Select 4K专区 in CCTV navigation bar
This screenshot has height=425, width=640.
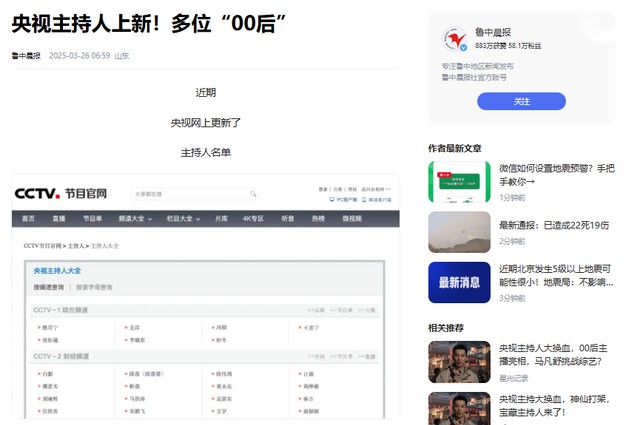(253, 219)
